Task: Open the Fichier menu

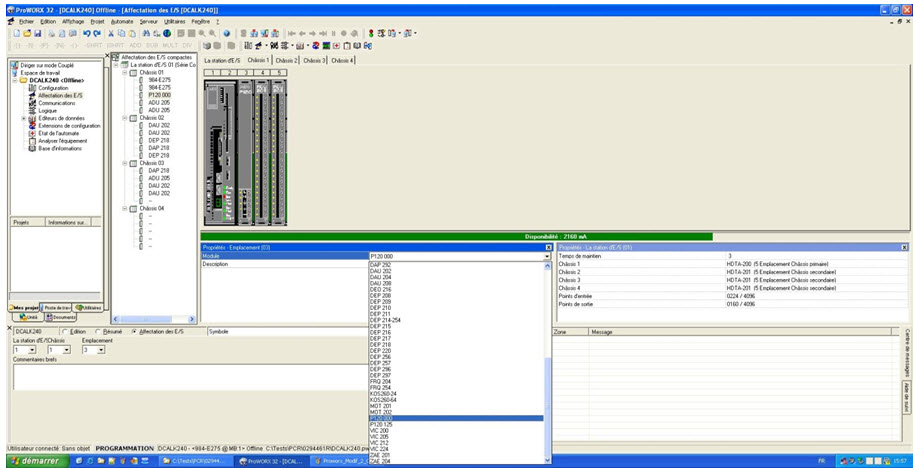Action: click(x=27, y=21)
